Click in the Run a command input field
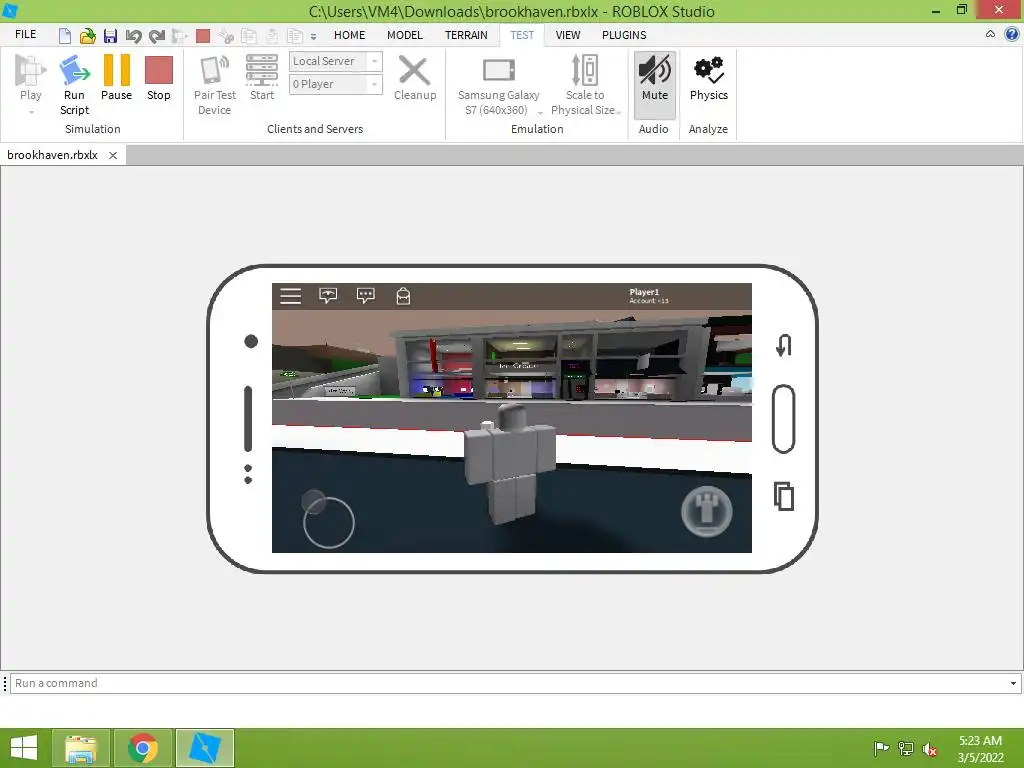The width and height of the screenshot is (1024, 768). pyautogui.click(x=509, y=683)
